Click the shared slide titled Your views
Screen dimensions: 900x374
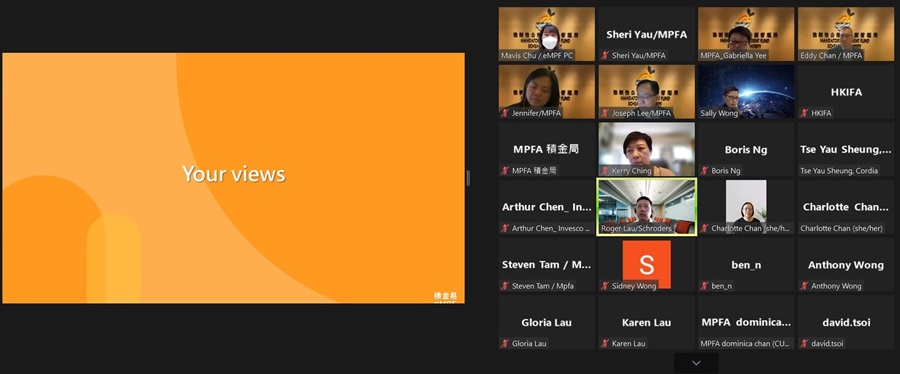[x=234, y=178]
